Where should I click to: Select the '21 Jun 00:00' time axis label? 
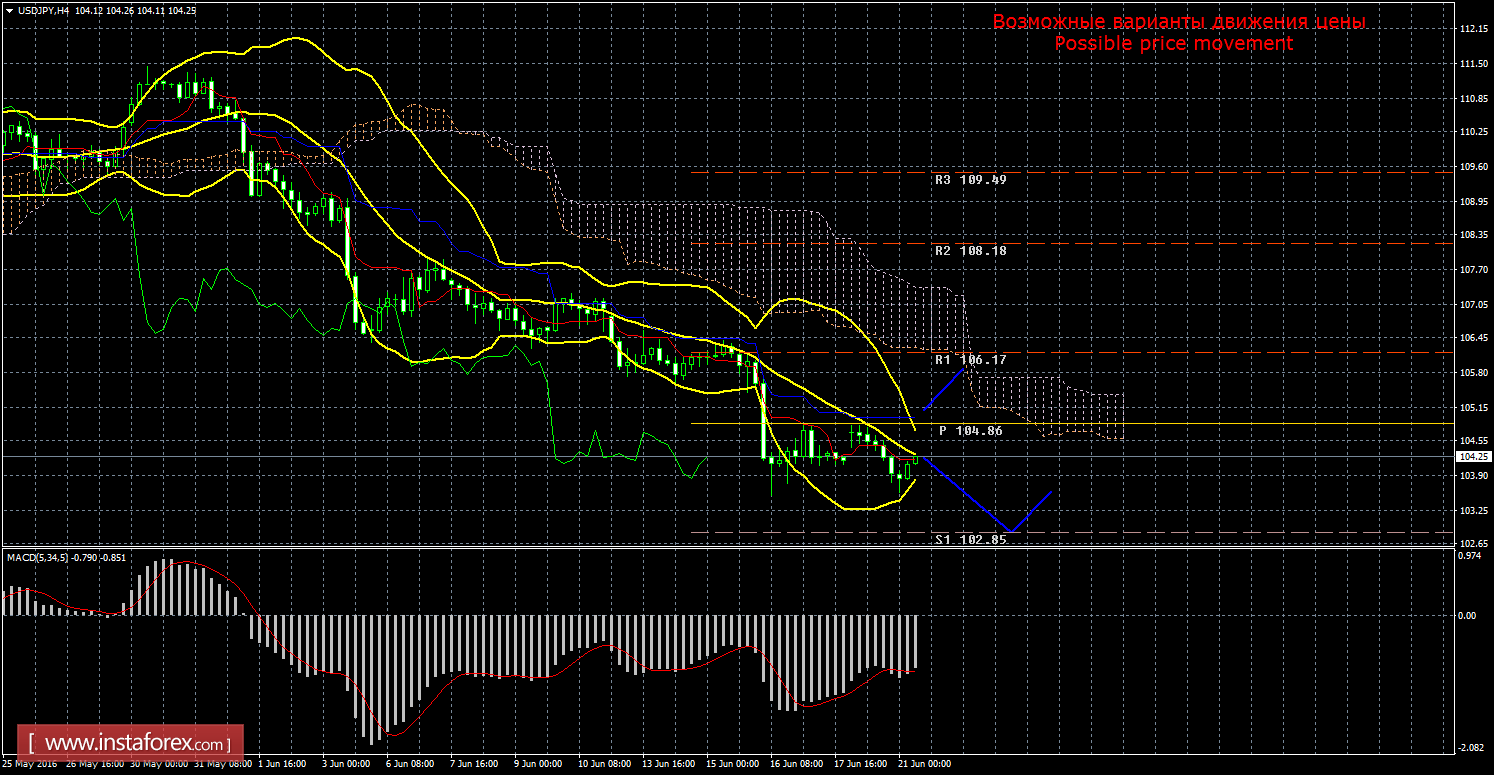(x=925, y=764)
